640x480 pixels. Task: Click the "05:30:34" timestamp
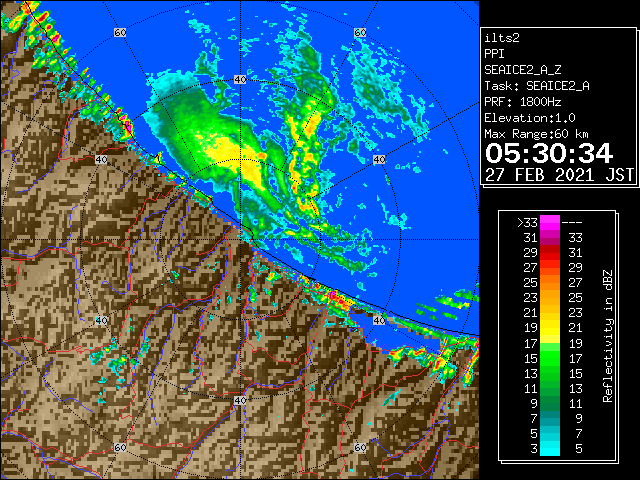pyautogui.click(x=549, y=153)
